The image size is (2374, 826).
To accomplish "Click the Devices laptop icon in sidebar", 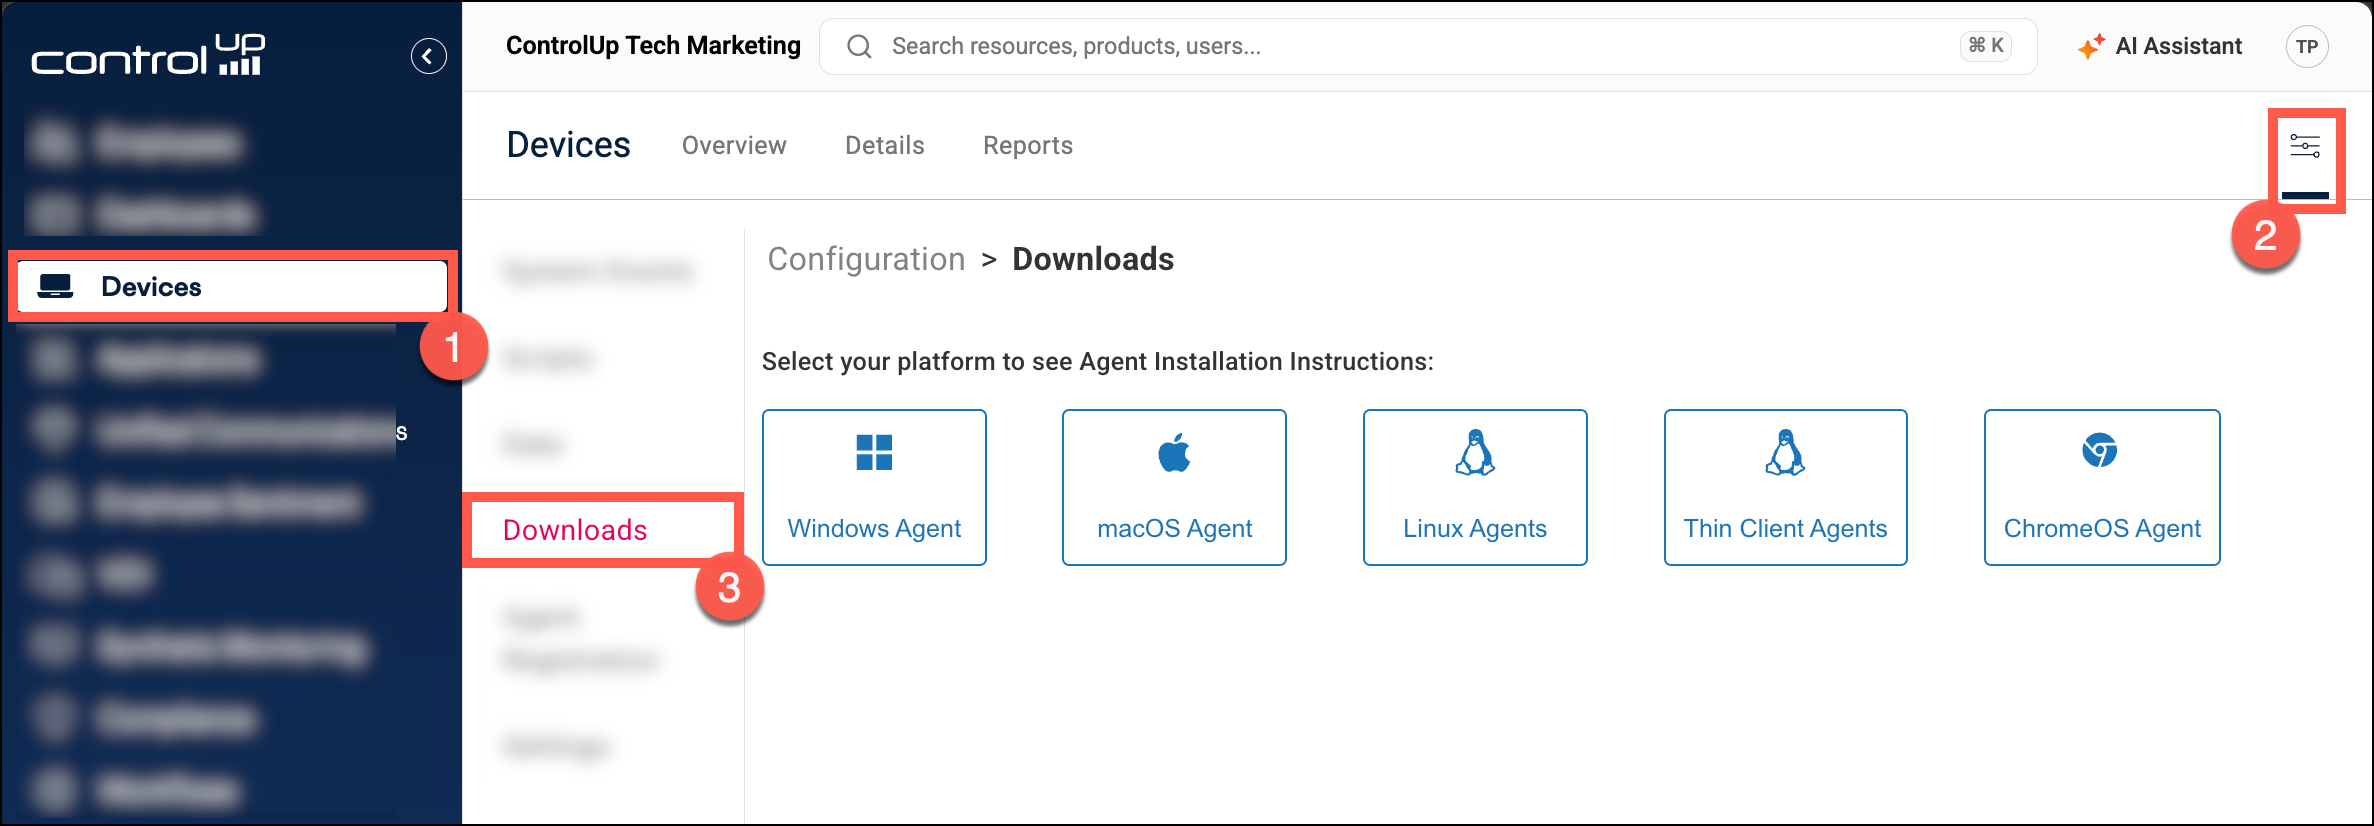I will pos(55,287).
